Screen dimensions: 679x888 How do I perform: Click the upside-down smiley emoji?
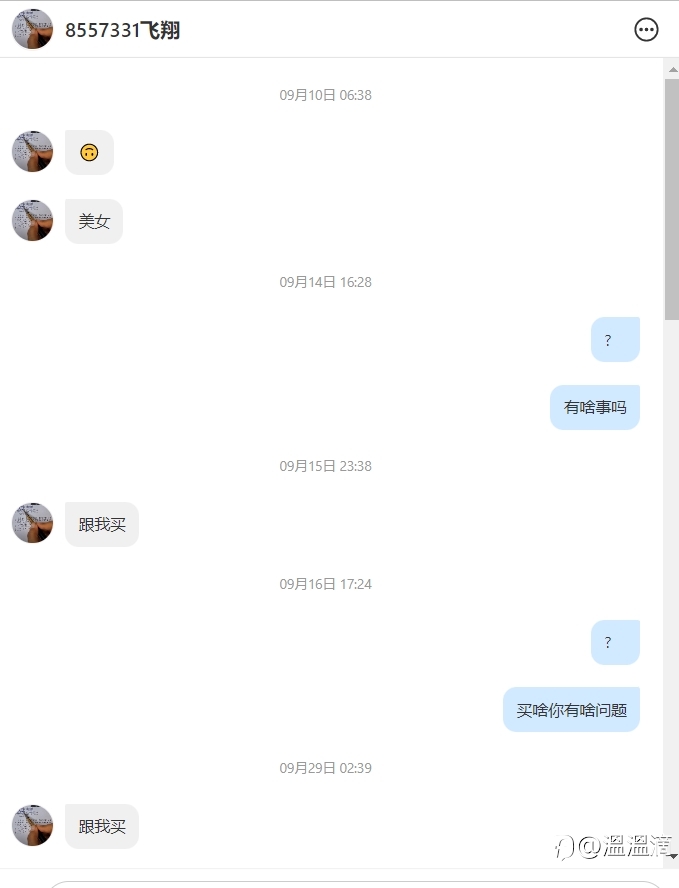click(x=89, y=152)
